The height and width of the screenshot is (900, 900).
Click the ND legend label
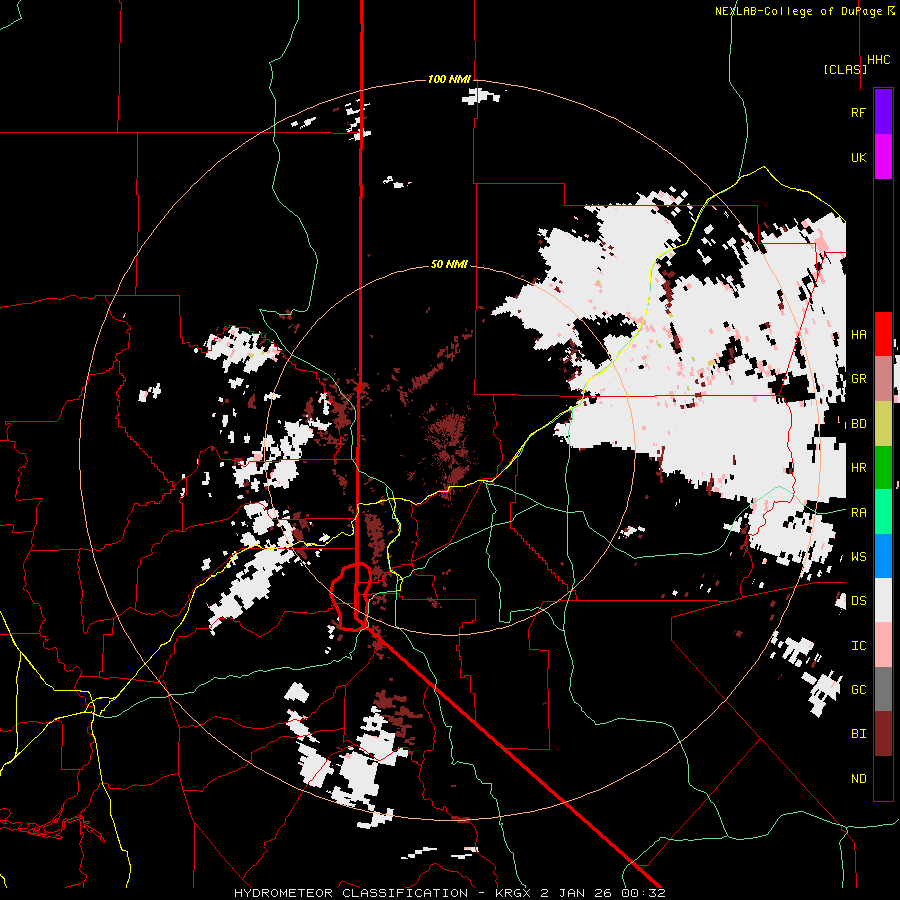(858, 779)
